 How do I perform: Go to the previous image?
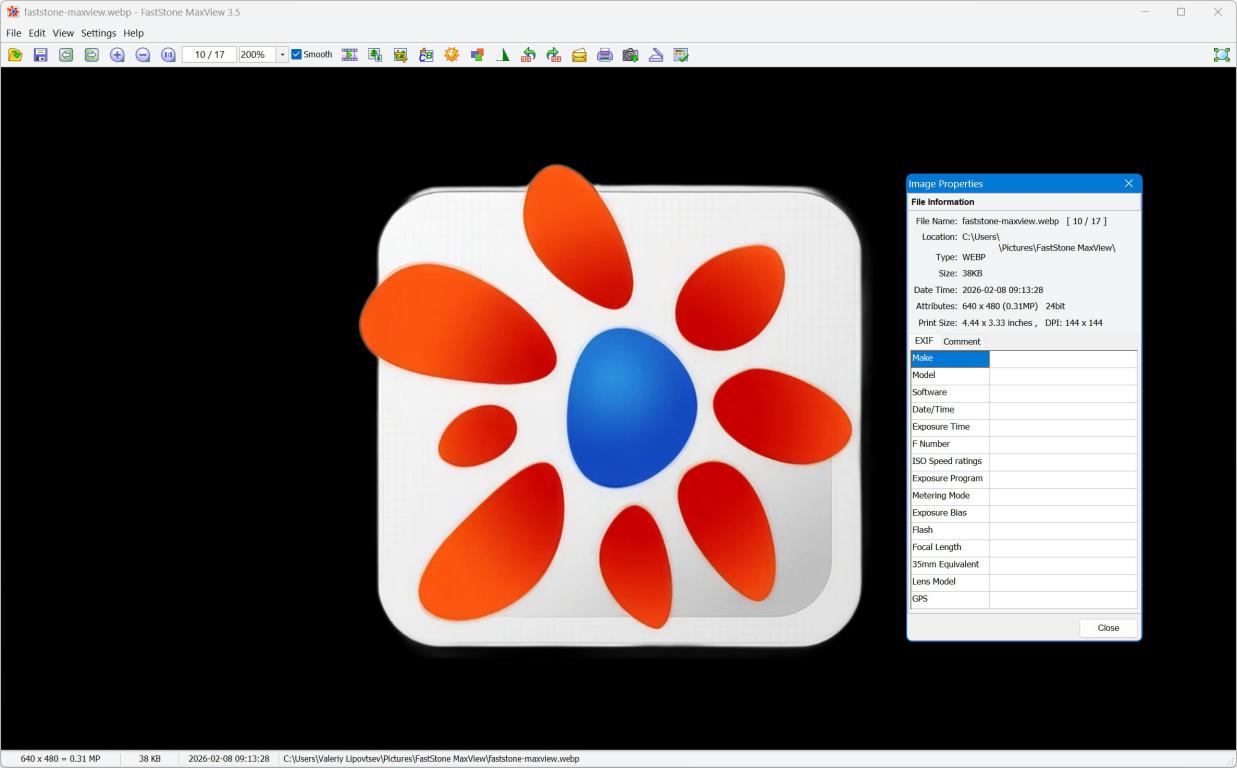(66, 55)
